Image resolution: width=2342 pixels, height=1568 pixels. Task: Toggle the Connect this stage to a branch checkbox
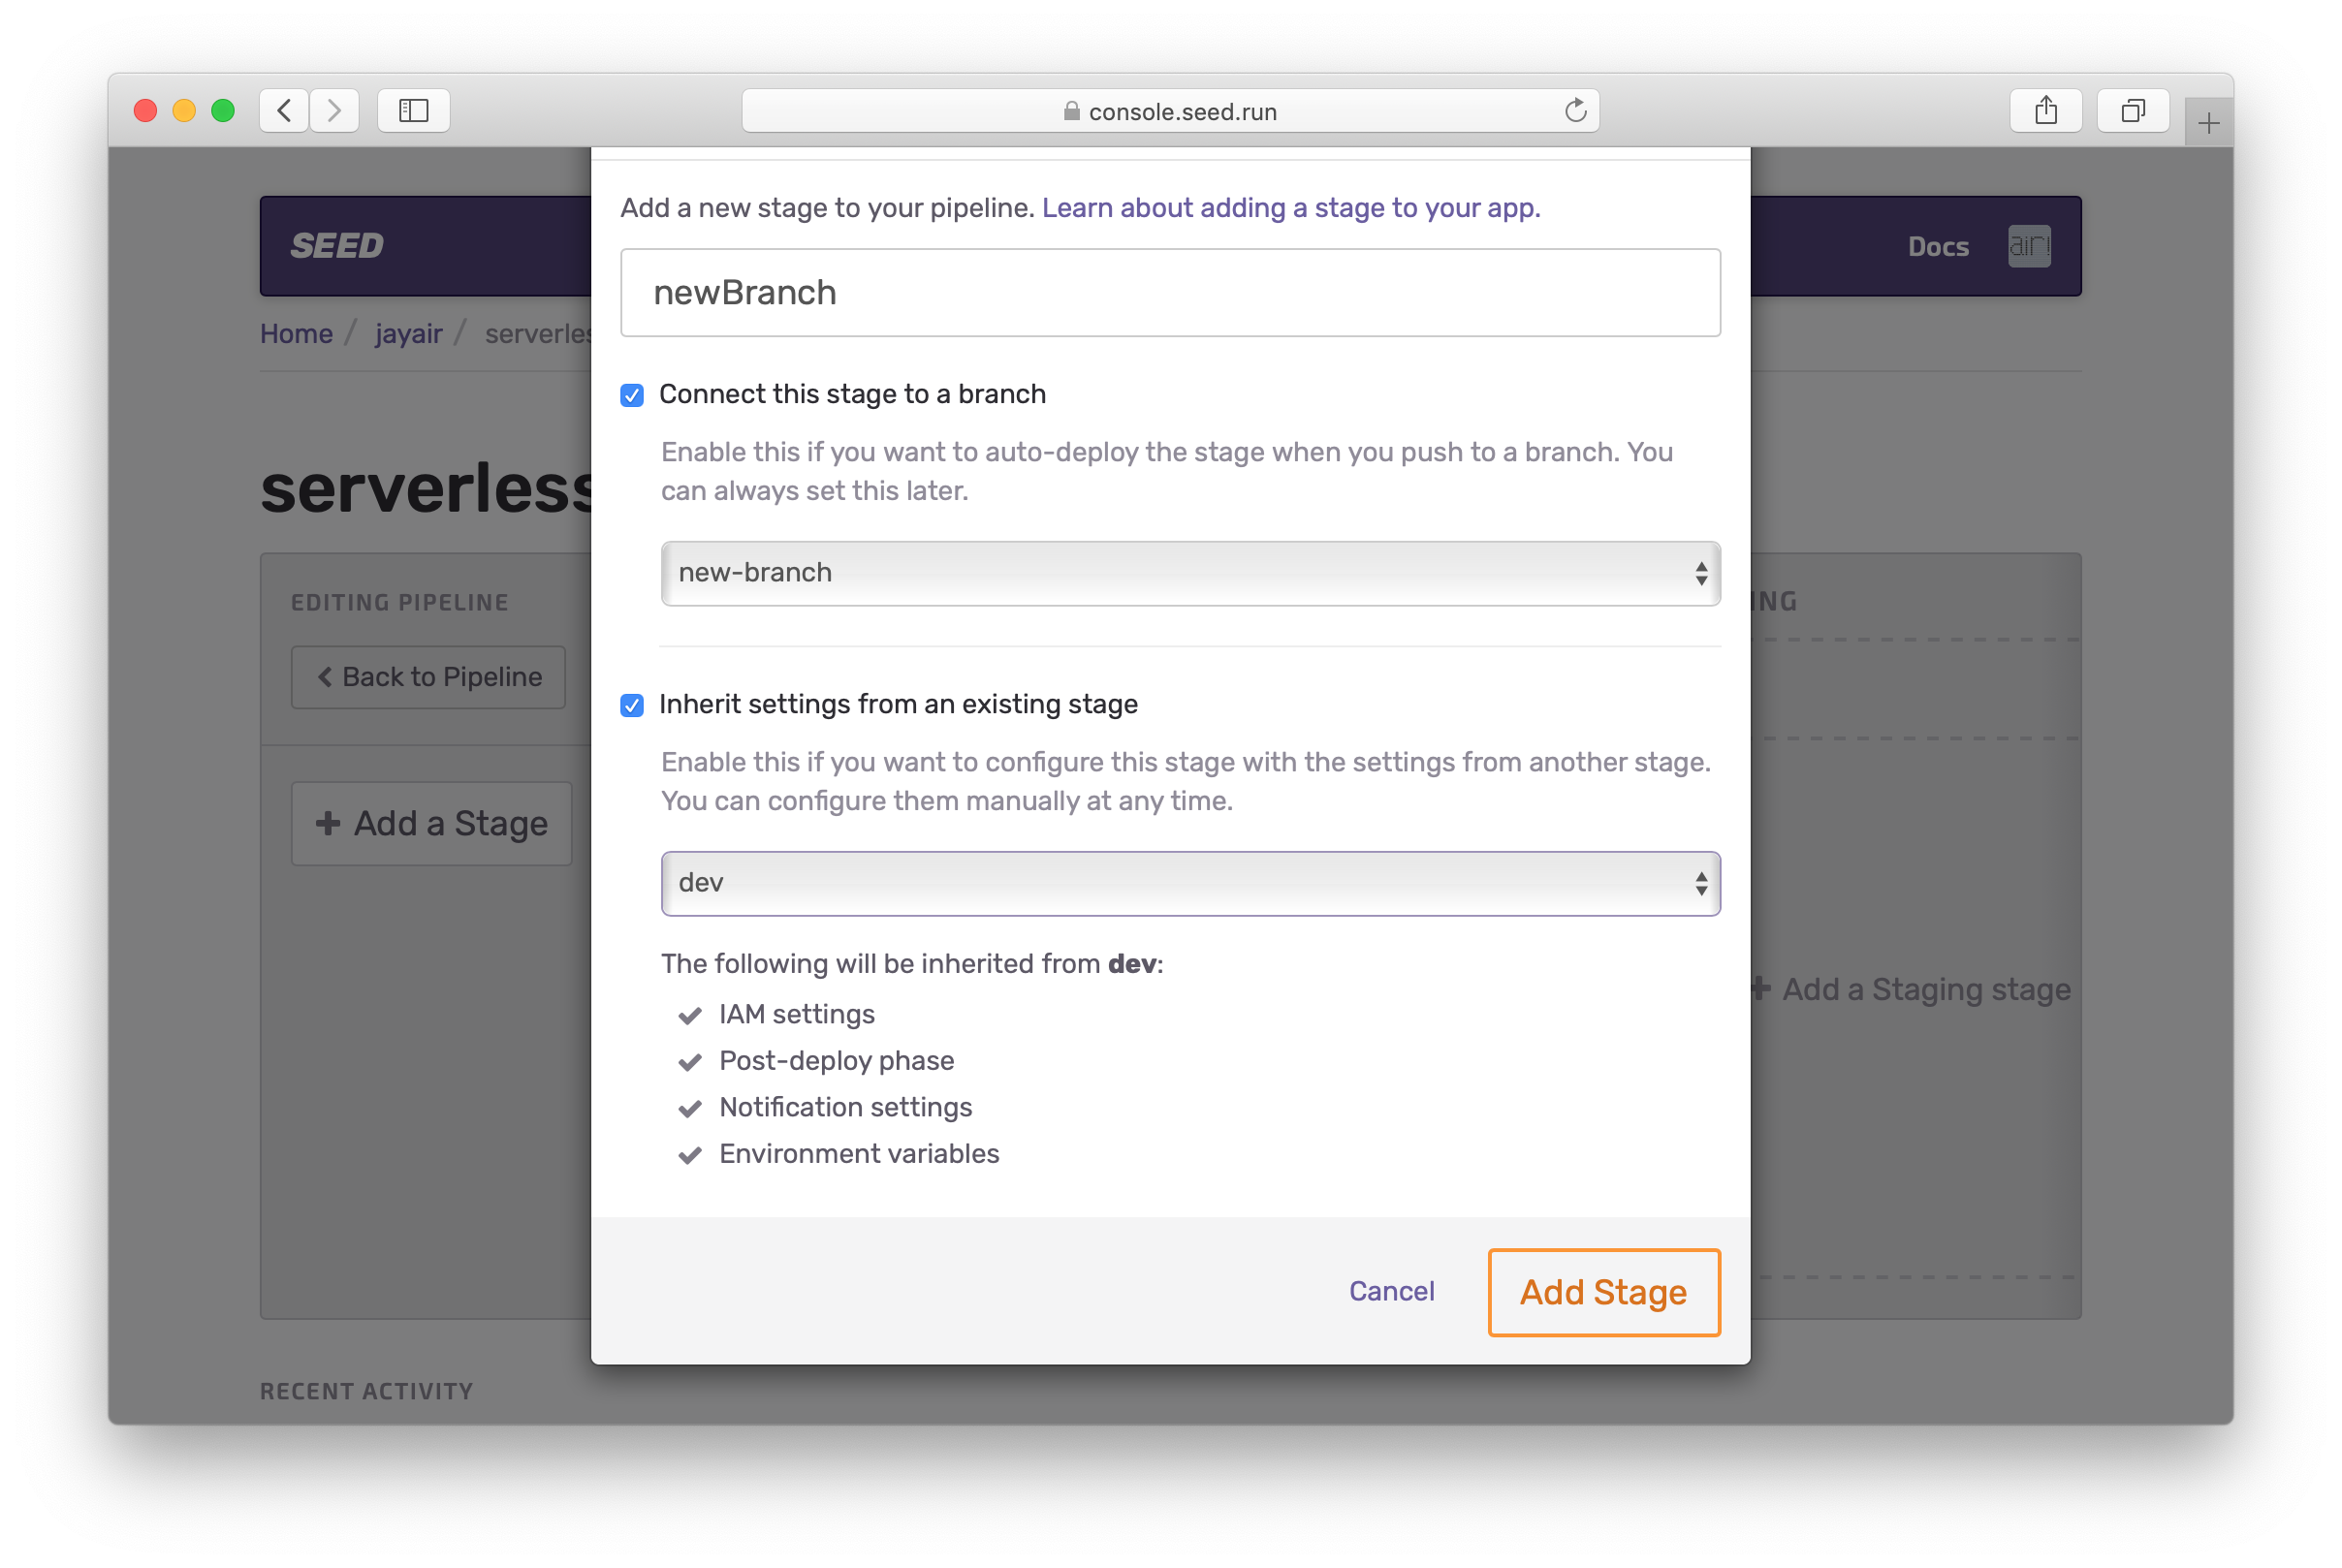click(x=632, y=393)
